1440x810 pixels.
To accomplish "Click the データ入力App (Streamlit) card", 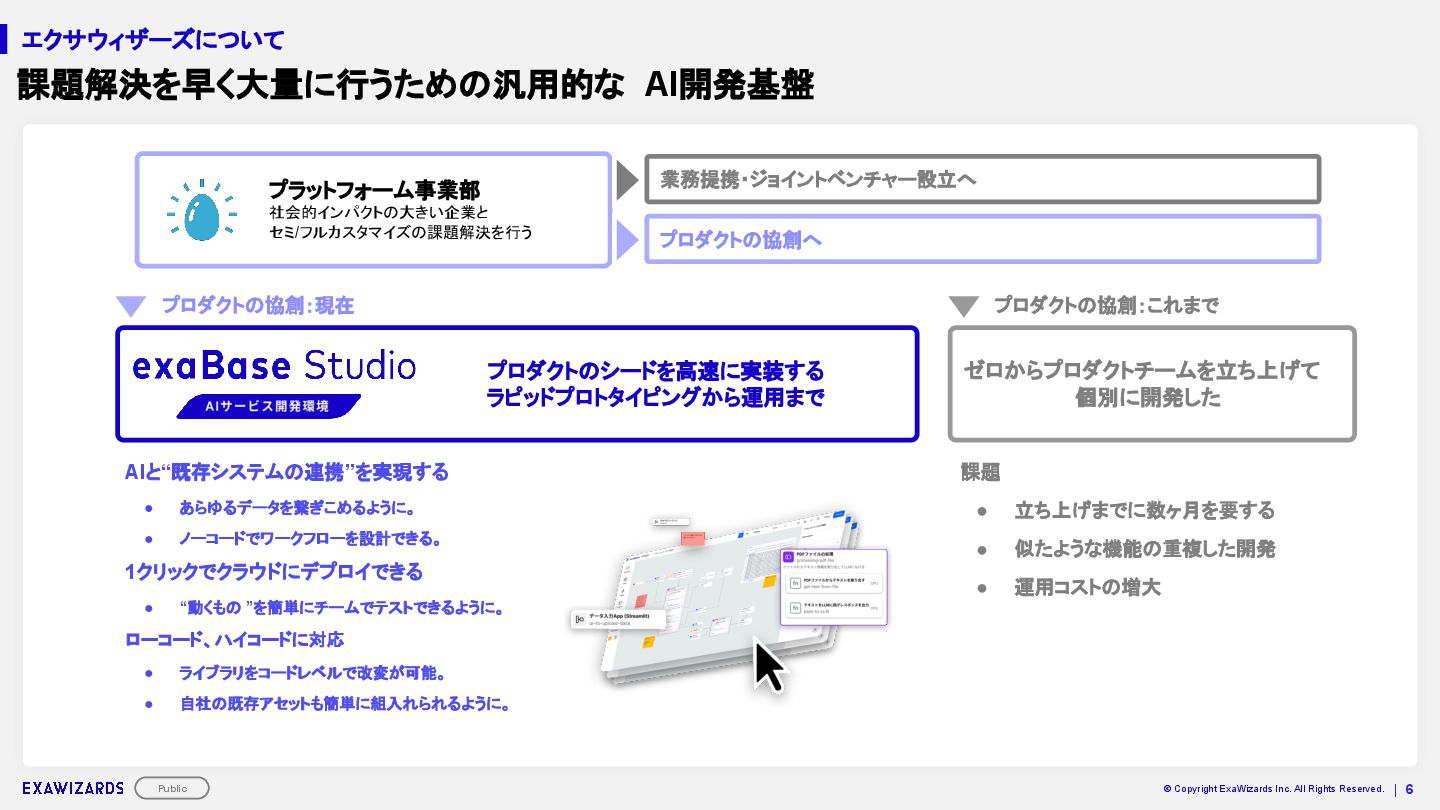I will [618, 620].
